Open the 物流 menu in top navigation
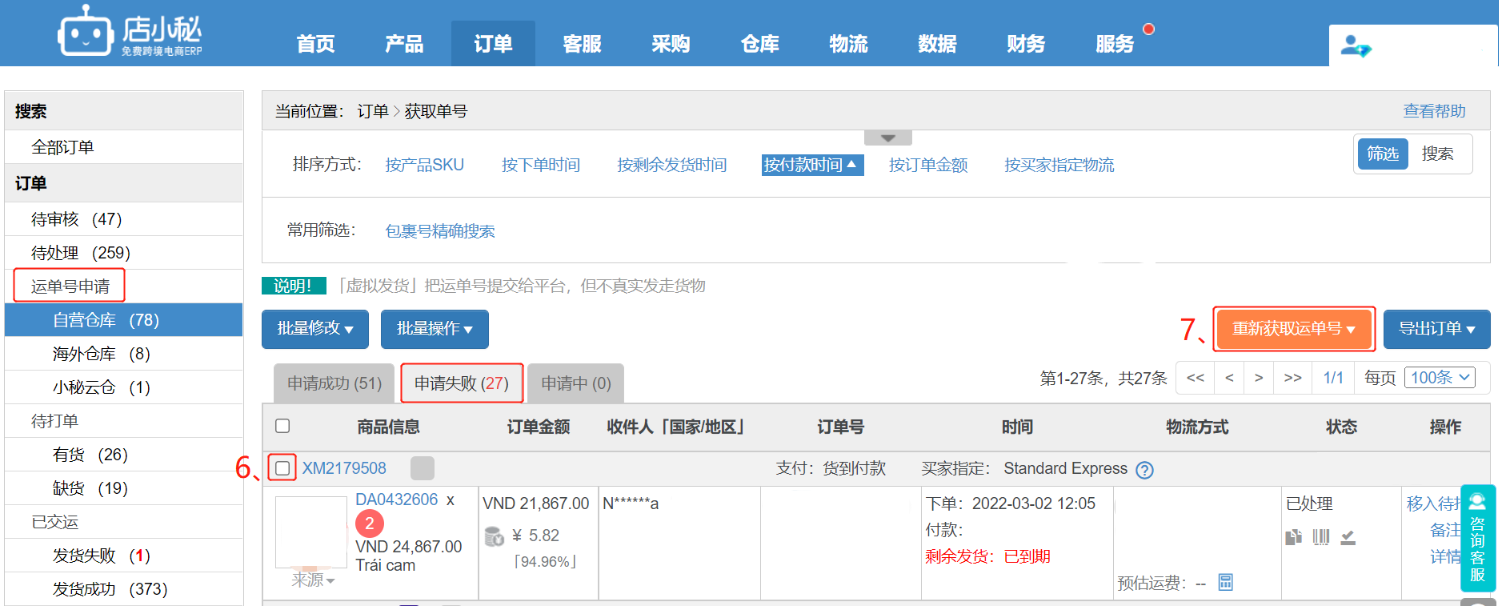Viewport: 1499px width, 606px height. coord(848,44)
